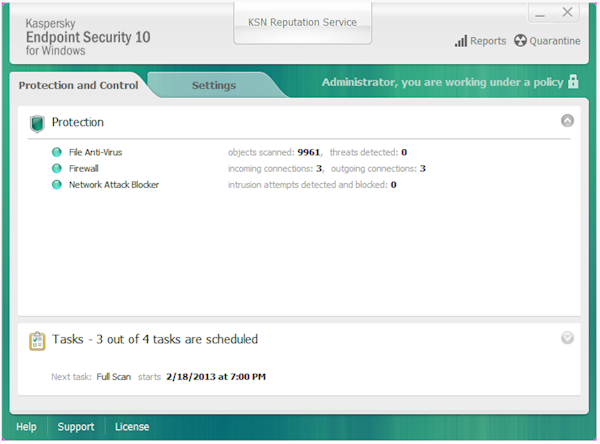
Task: Open the KSN Reputation Service panel
Action: pyautogui.click(x=302, y=22)
